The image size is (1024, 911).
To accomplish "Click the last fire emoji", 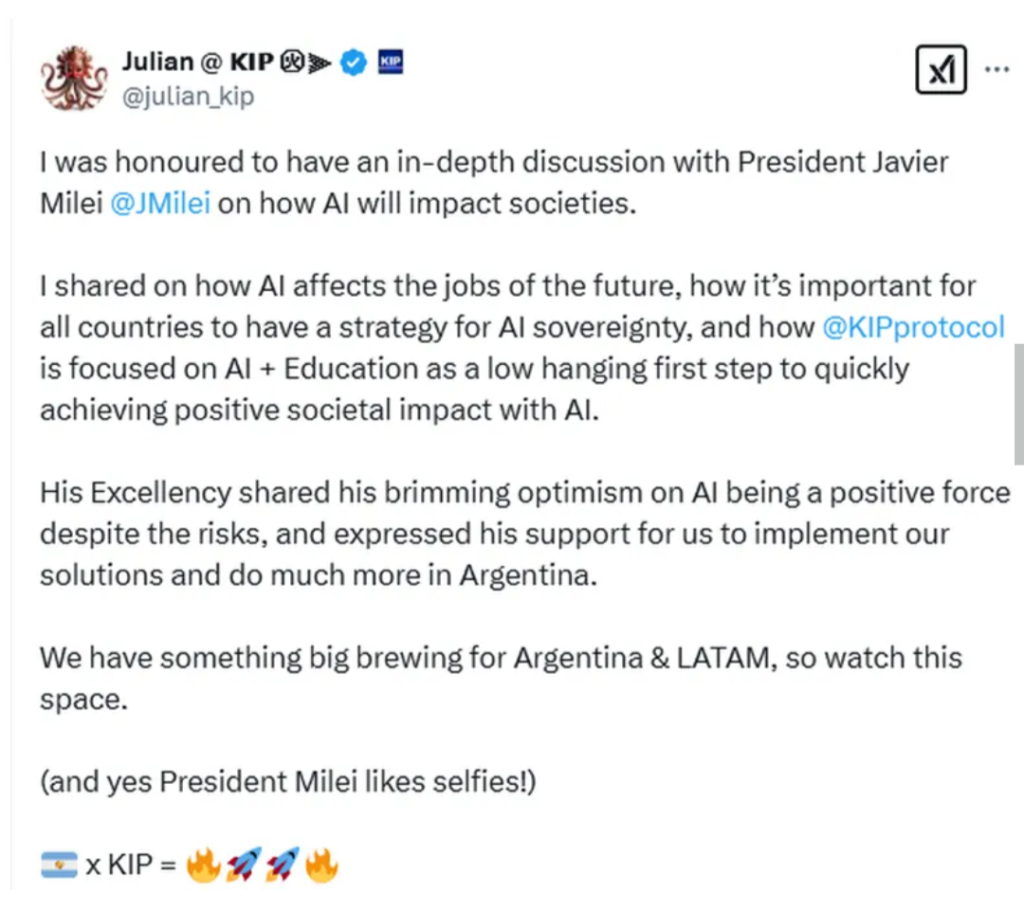I will pyautogui.click(x=322, y=865).
